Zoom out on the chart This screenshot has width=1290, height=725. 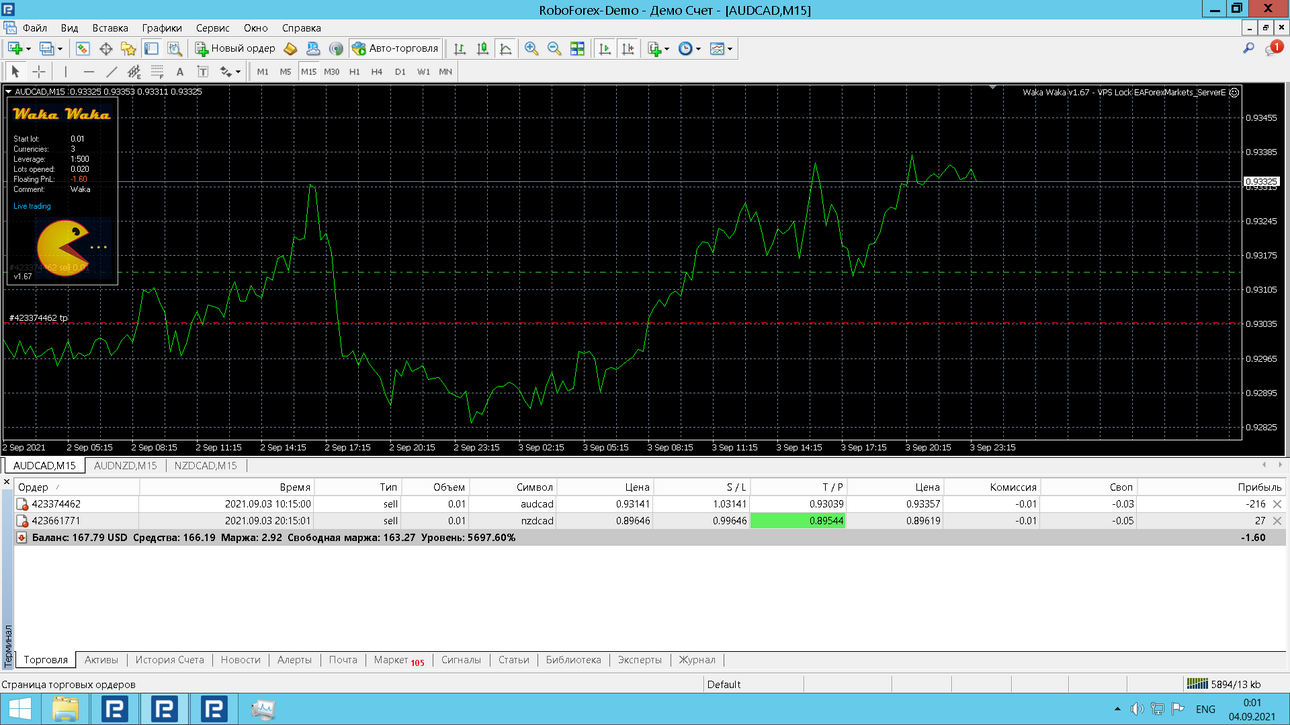[554, 48]
